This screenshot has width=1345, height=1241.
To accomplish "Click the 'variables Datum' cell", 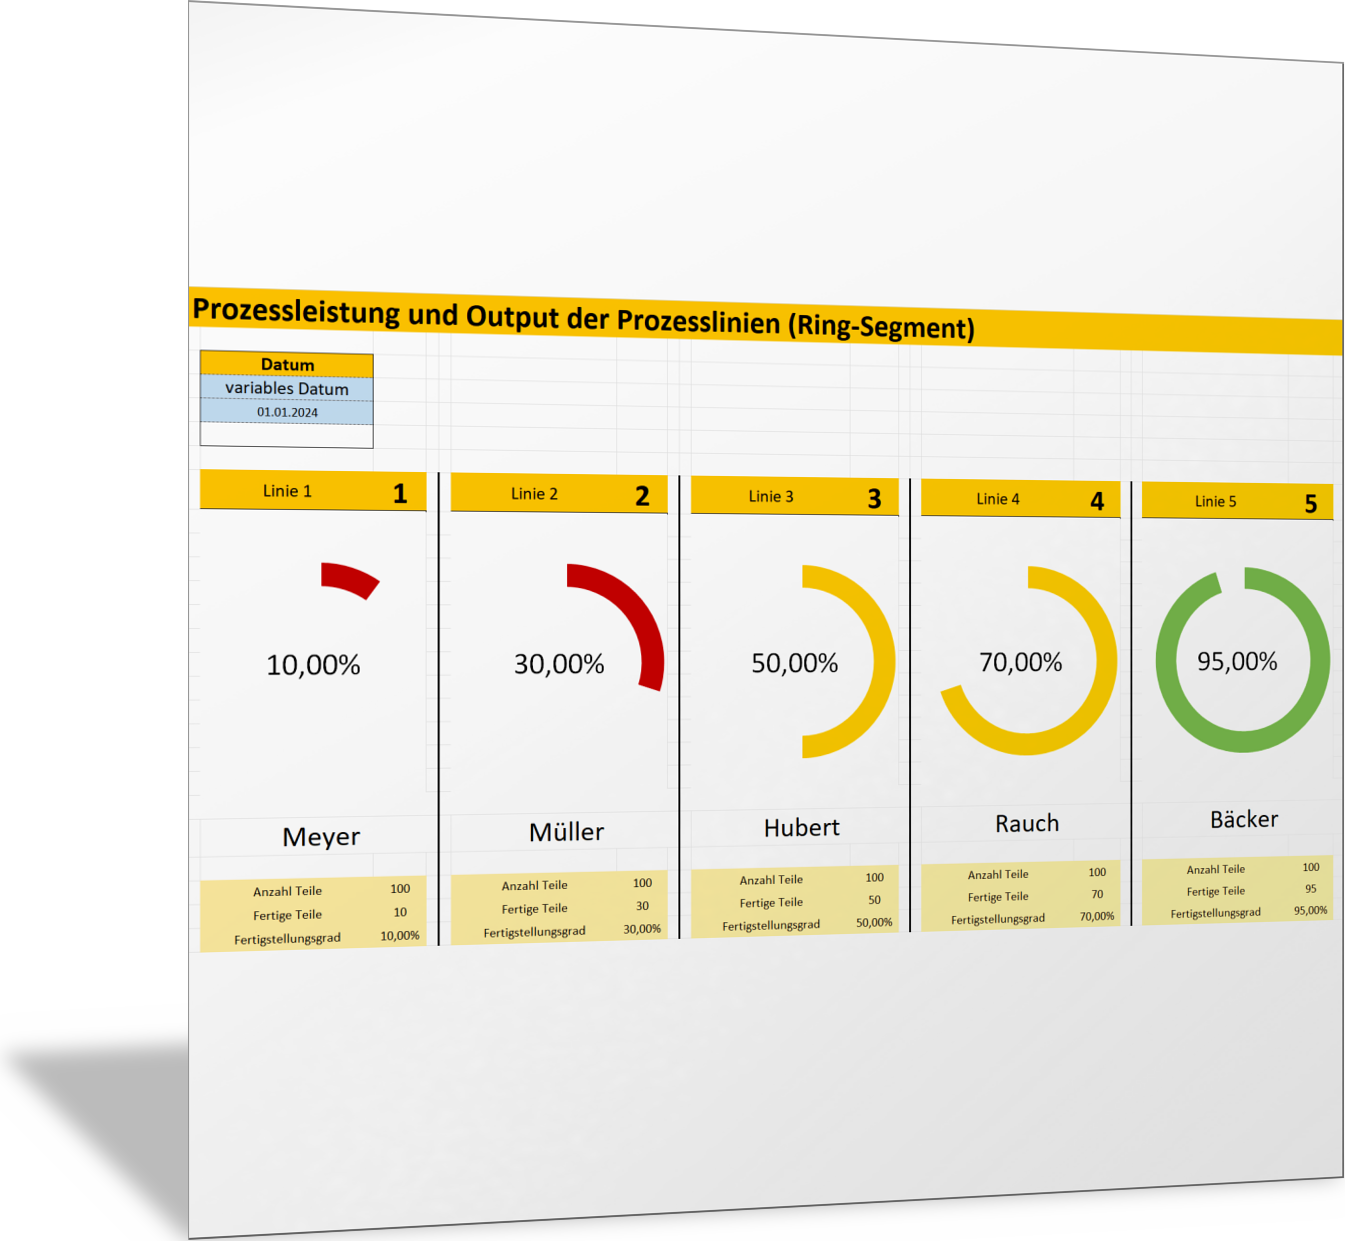I will [287, 388].
